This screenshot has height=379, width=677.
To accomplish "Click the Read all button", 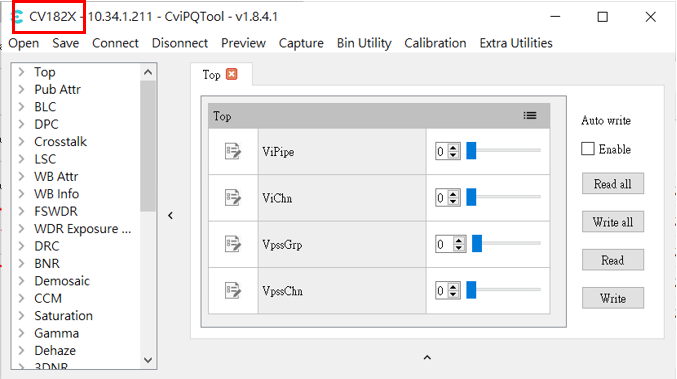I will tap(613, 184).
